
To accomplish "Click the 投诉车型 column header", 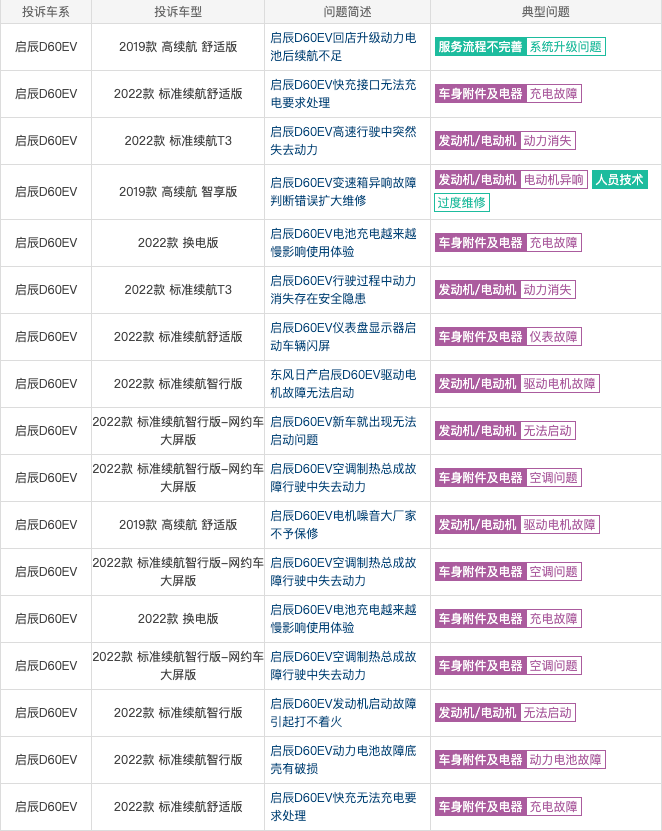I will tap(178, 12).
